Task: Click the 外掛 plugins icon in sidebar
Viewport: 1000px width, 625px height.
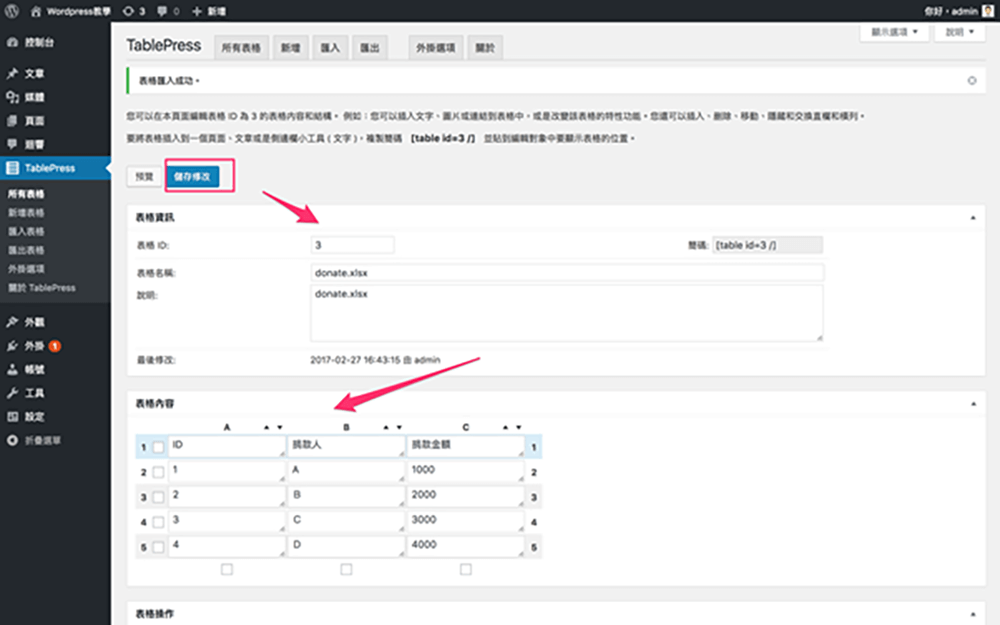Action: coord(12,346)
